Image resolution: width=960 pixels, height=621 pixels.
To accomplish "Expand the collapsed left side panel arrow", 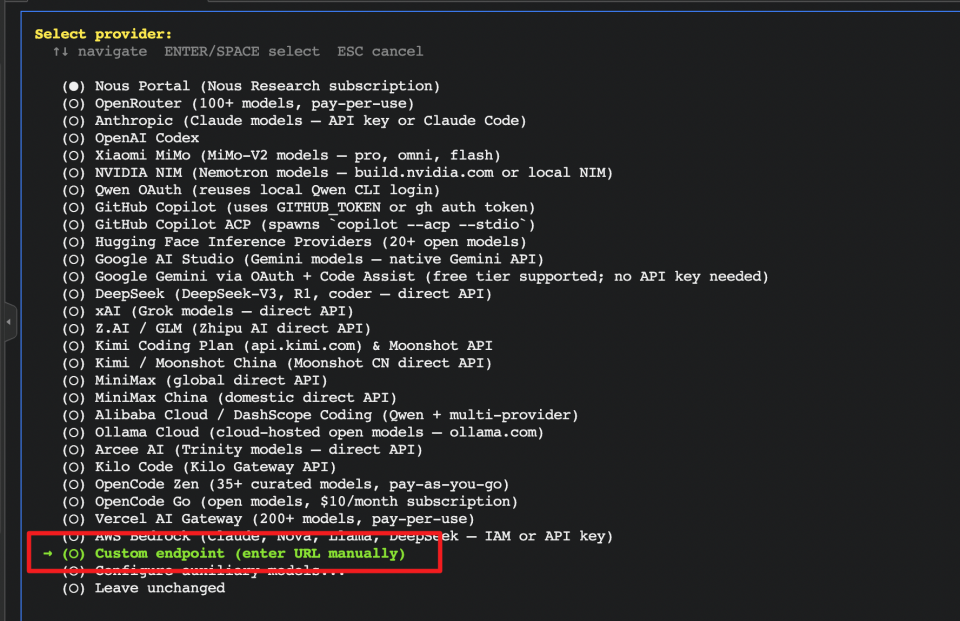I will tap(9, 322).
